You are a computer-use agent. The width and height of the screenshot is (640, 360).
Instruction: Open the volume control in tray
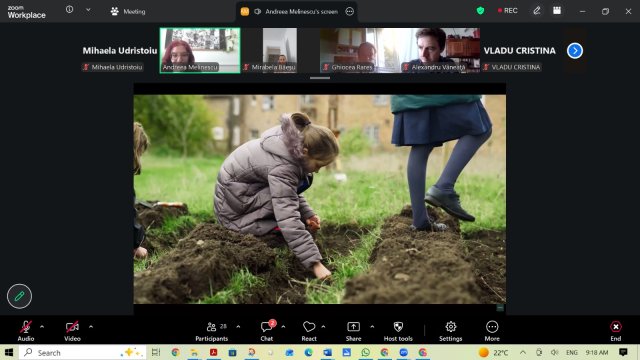[554, 352]
